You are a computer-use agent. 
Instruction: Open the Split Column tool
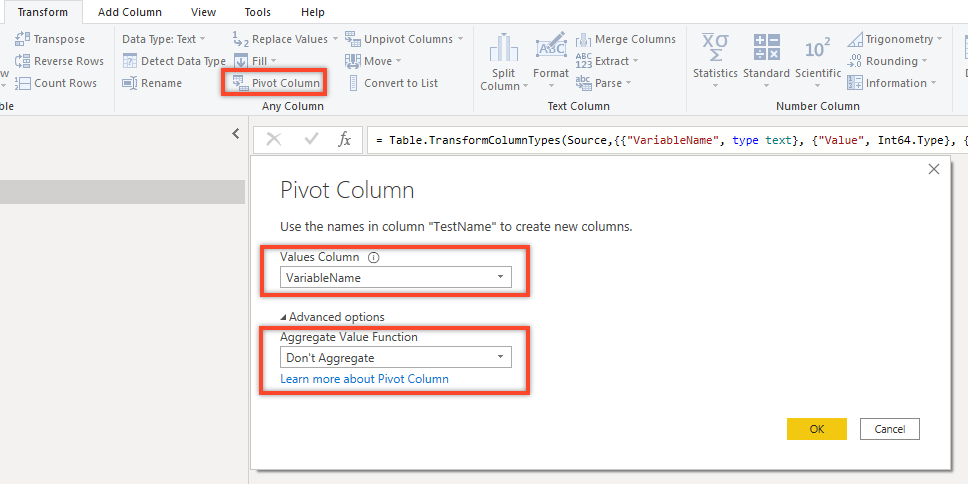pos(503,62)
